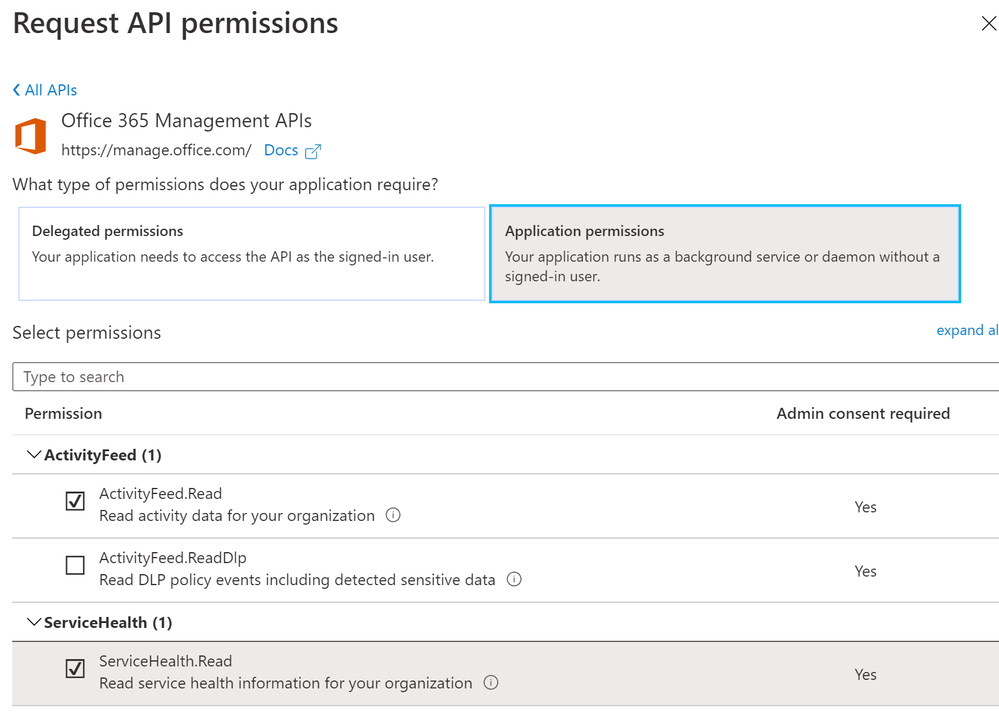Click the expand all link
The width and height of the screenshot is (999, 727).
(x=967, y=330)
